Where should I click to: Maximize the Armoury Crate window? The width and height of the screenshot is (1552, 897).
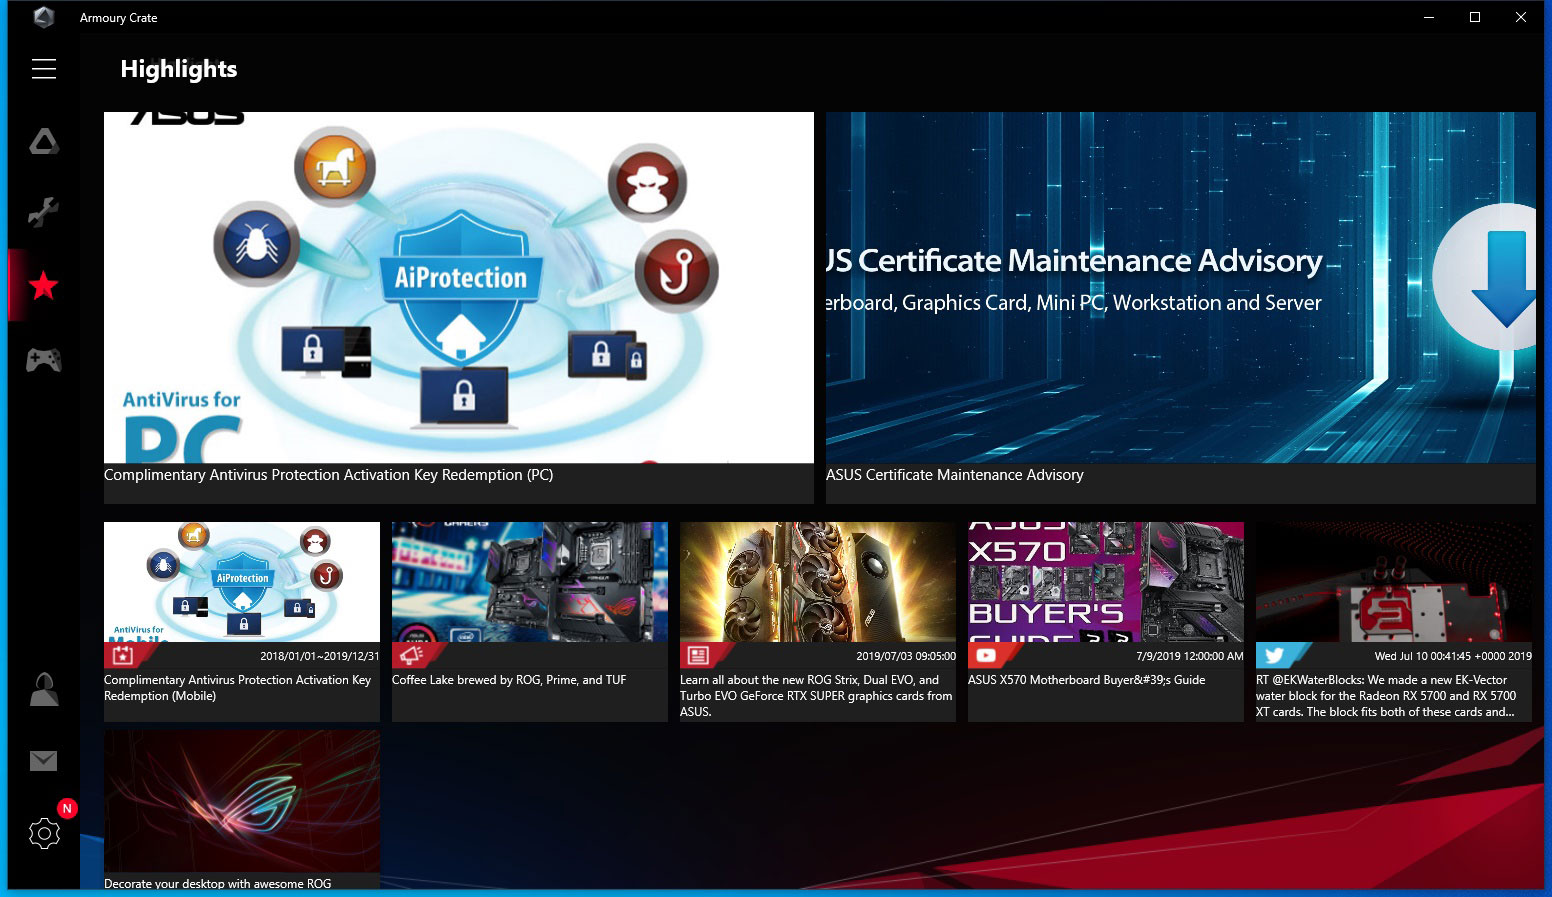1475,17
